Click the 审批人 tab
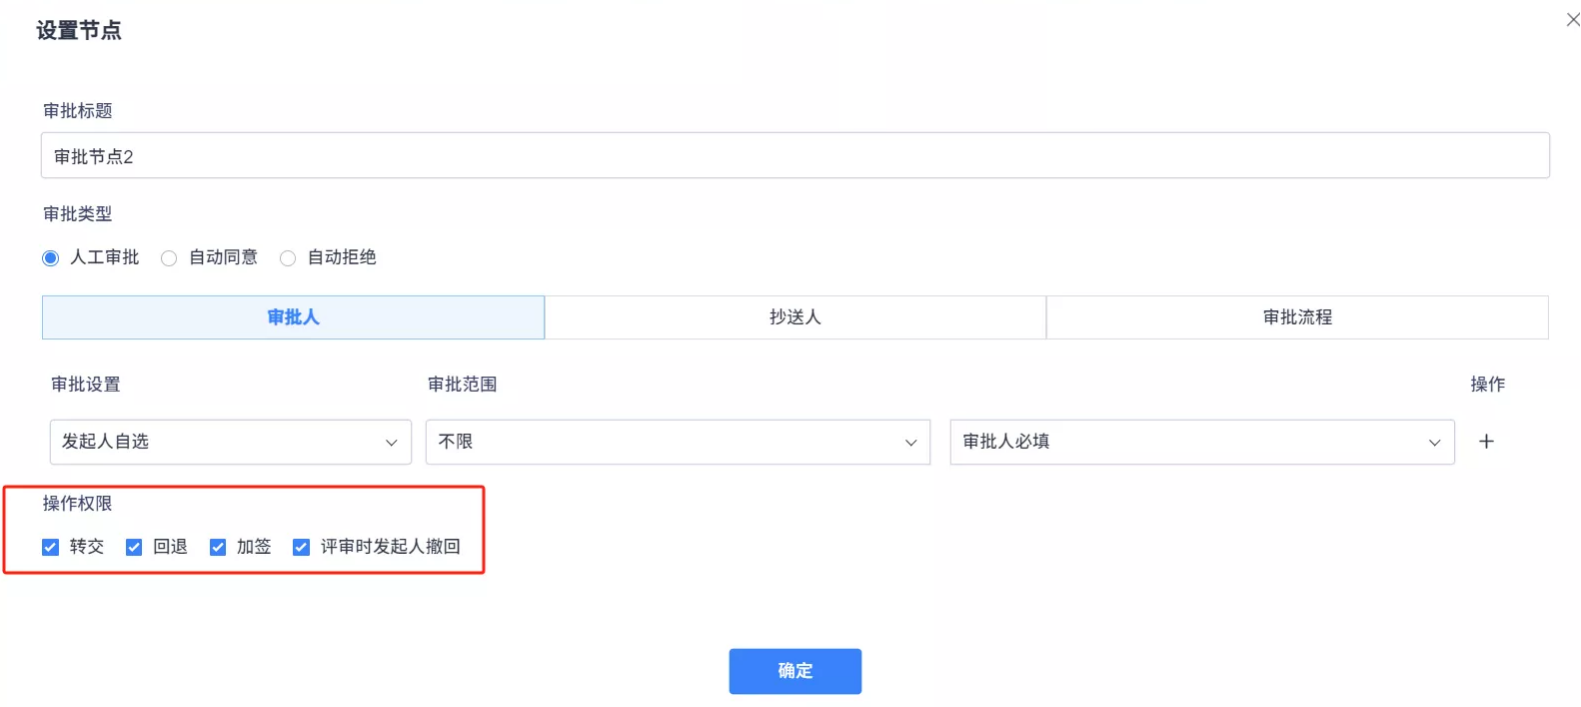1581x707 pixels. click(x=292, y=317)
